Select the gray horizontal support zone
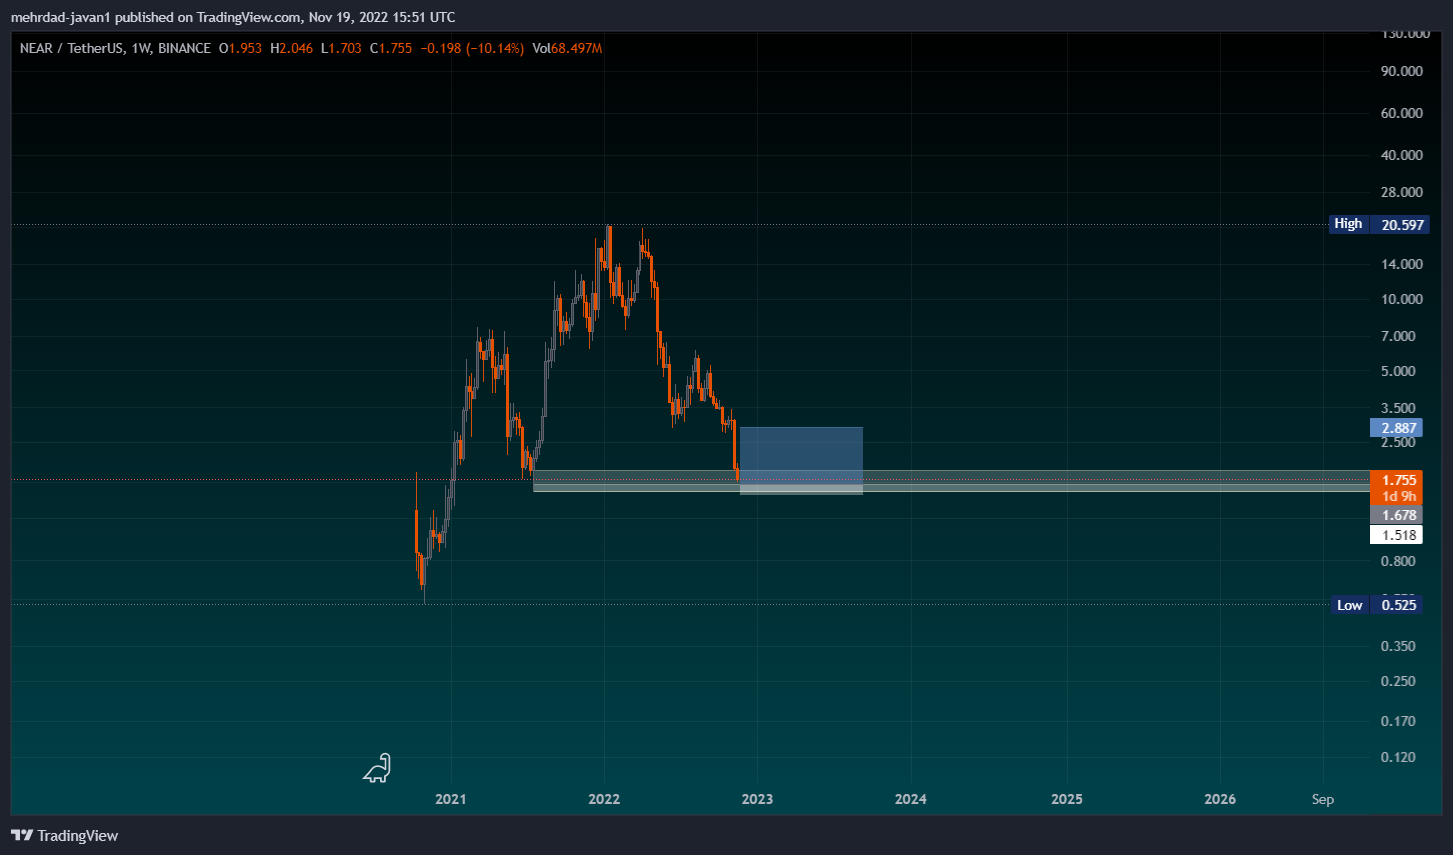This screenshot has width=1453, height=855. coord(951,481)
